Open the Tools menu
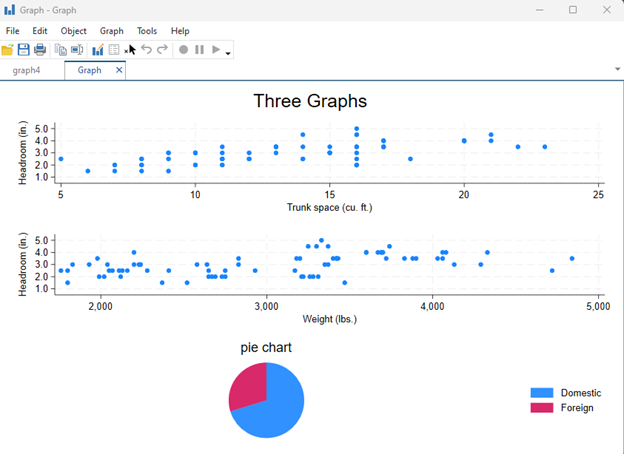The height and width of the screenshot is (454, 624). (x=147, y=31)
